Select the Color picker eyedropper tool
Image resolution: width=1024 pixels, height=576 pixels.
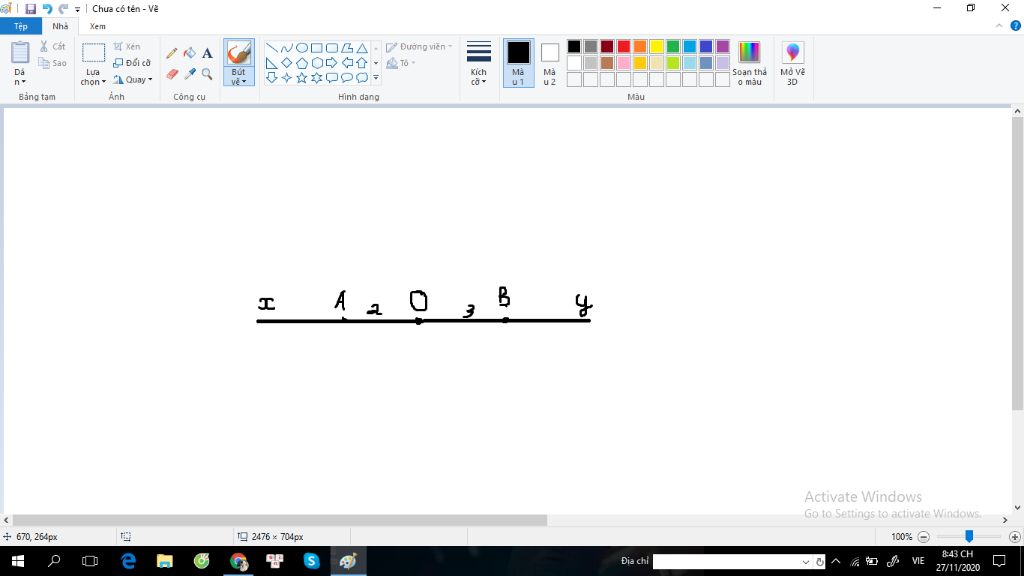click(x=189, y=74)
